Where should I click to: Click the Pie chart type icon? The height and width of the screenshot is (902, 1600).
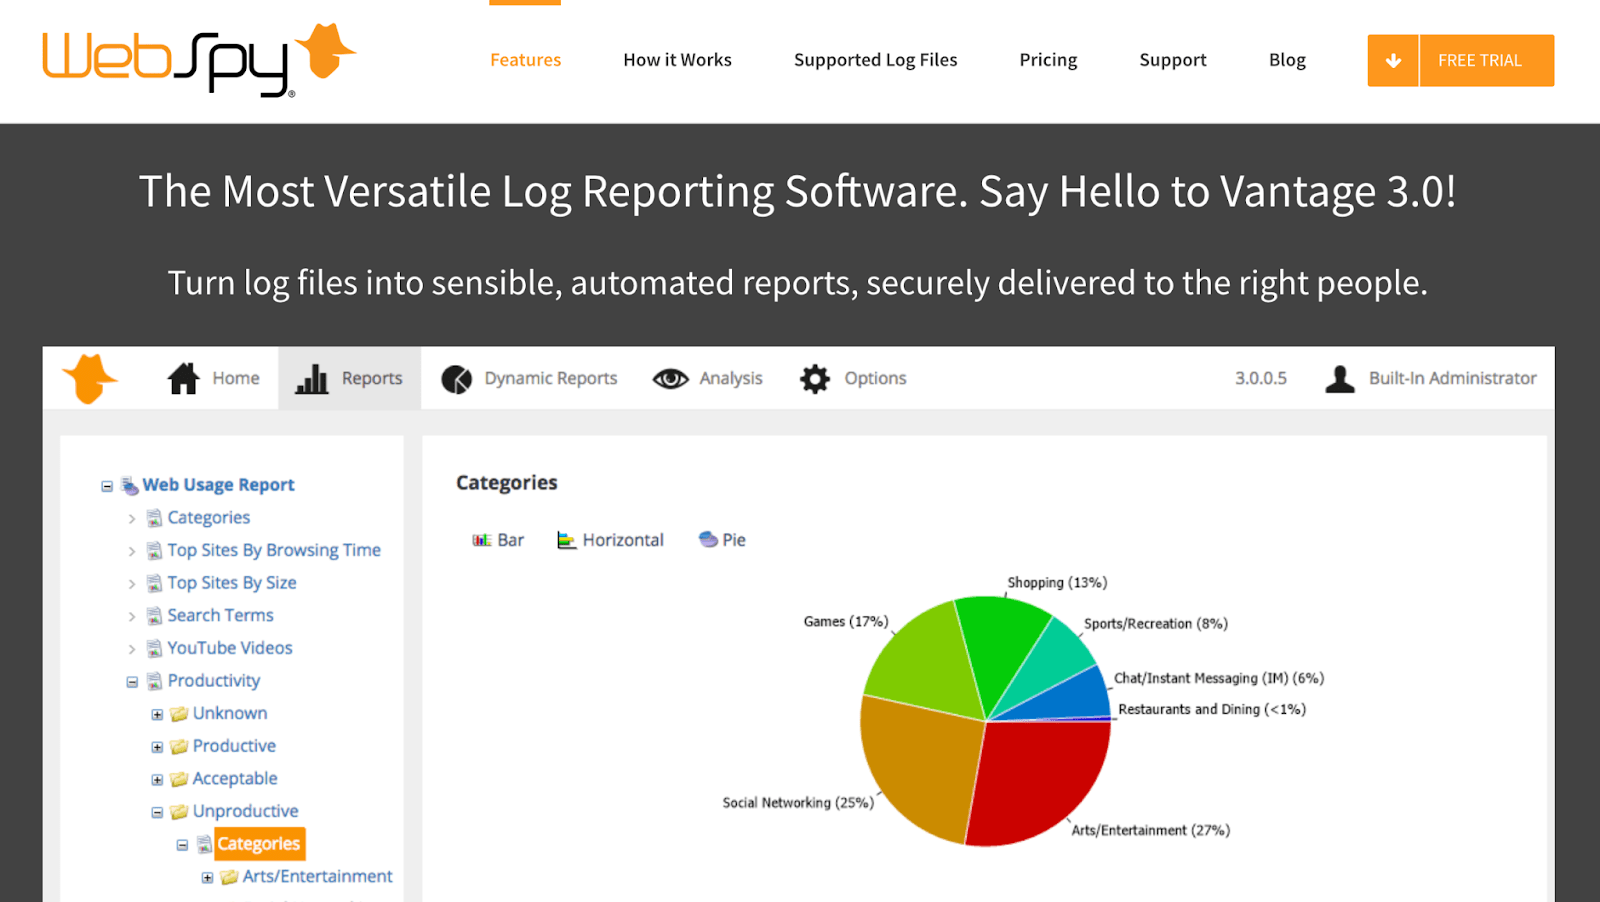708,539
